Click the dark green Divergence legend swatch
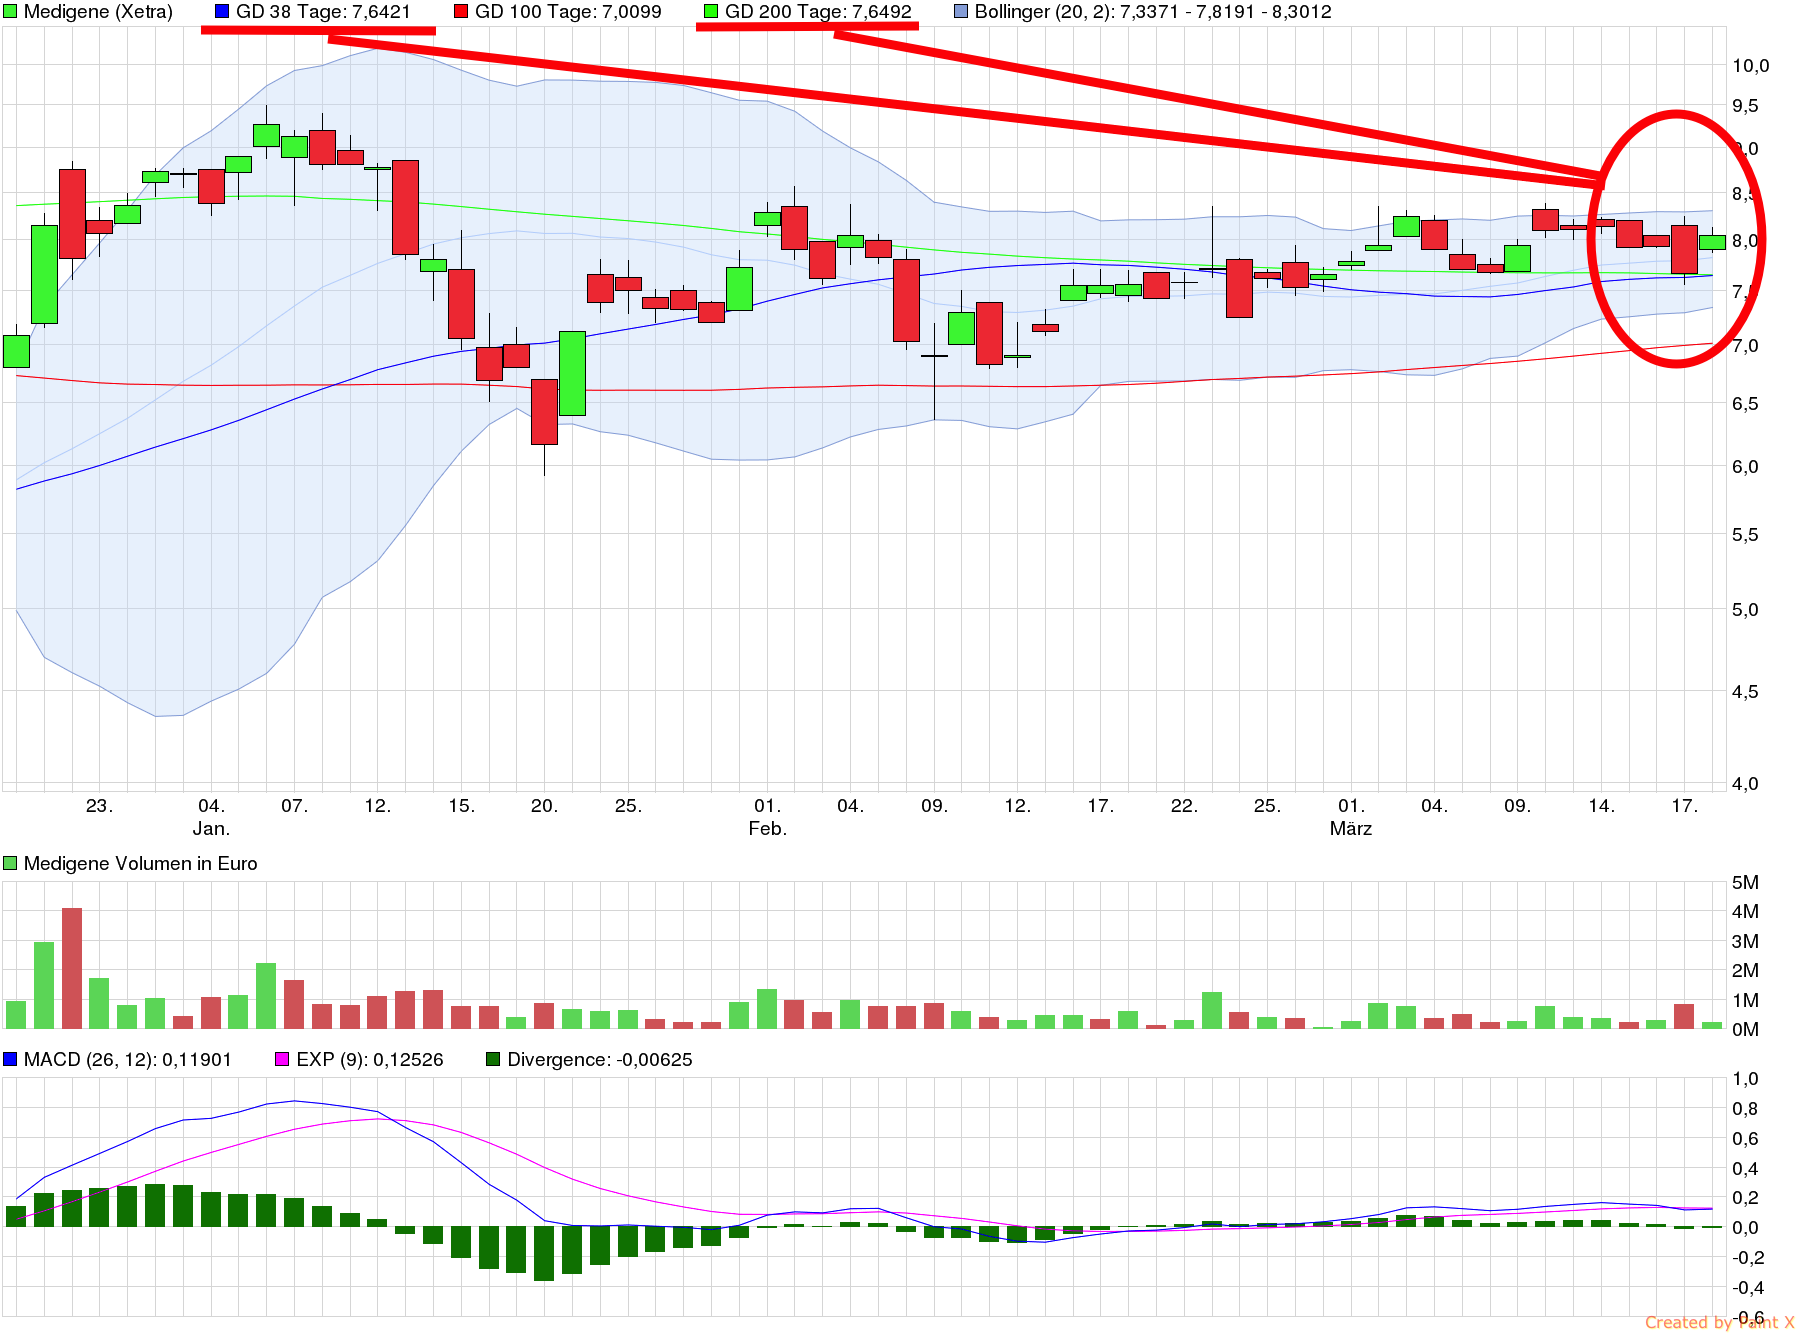 click(x=493, y=1059)
